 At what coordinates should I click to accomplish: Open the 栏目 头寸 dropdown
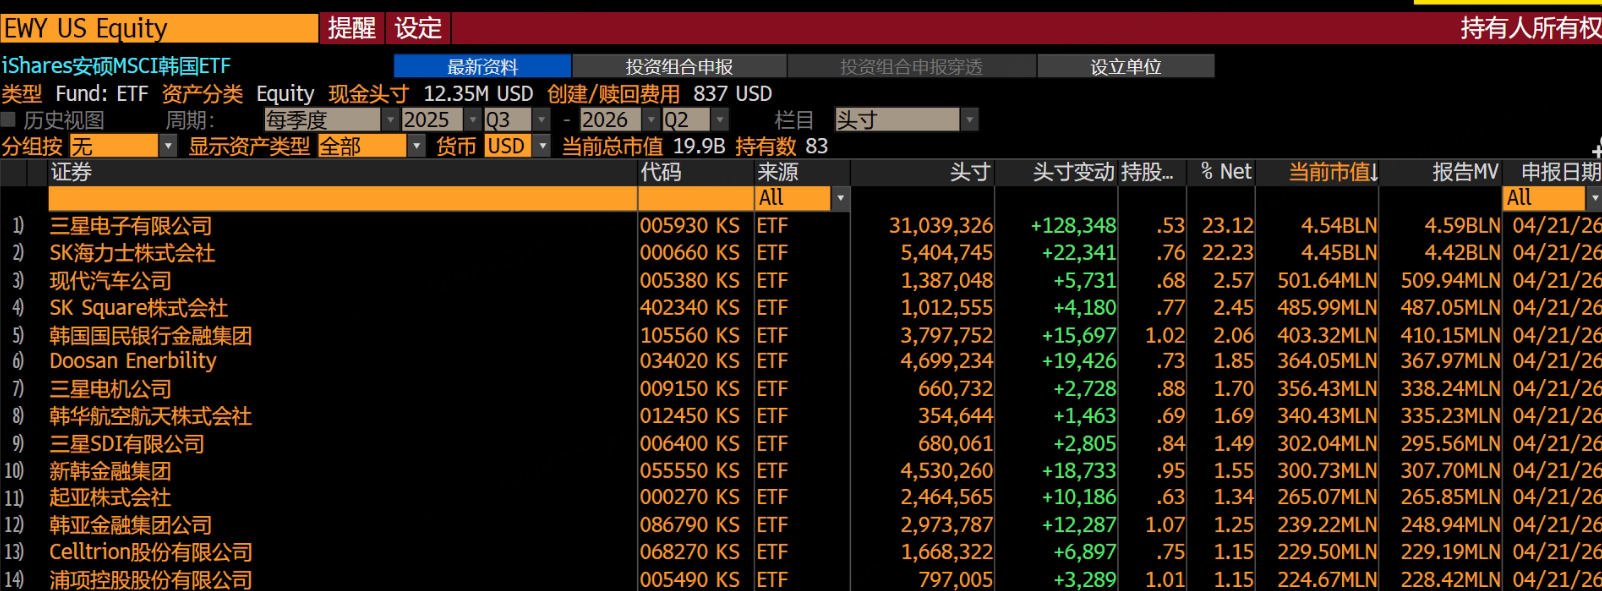coord(906,120)
